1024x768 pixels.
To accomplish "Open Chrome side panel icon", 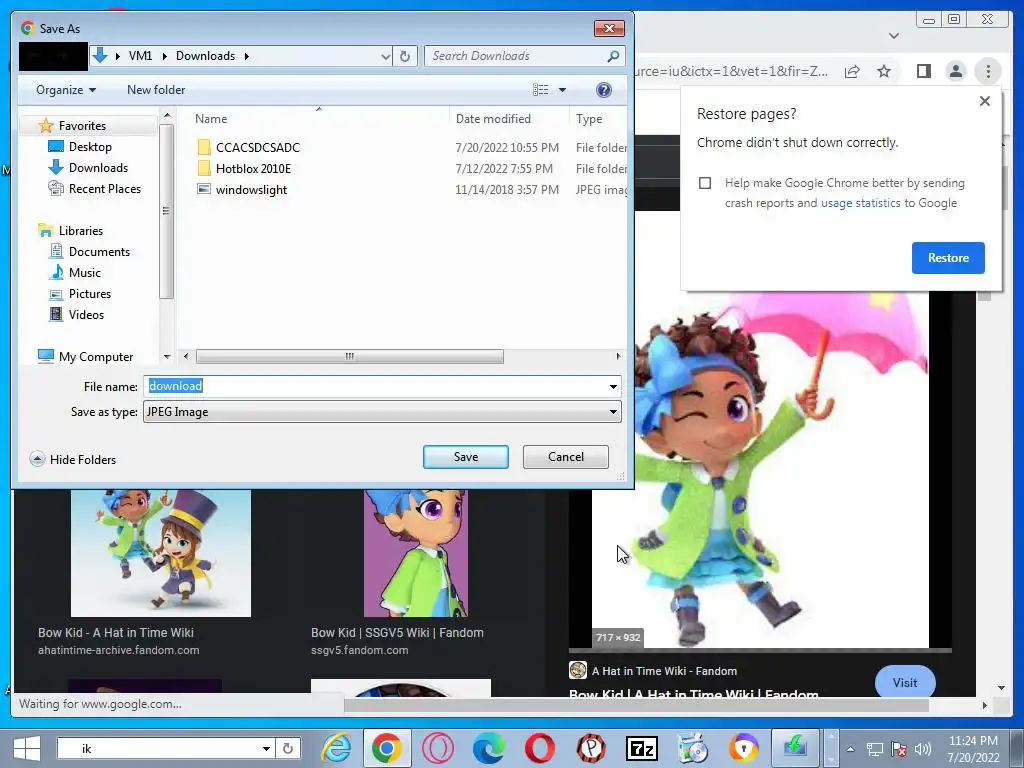I will 923,71.
